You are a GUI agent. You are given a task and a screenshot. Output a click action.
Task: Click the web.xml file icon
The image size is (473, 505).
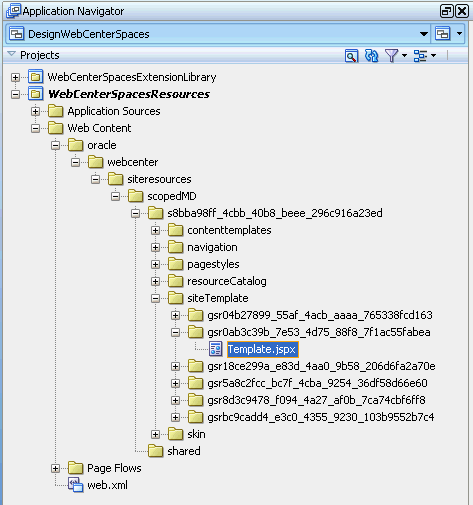pos(76,485)
